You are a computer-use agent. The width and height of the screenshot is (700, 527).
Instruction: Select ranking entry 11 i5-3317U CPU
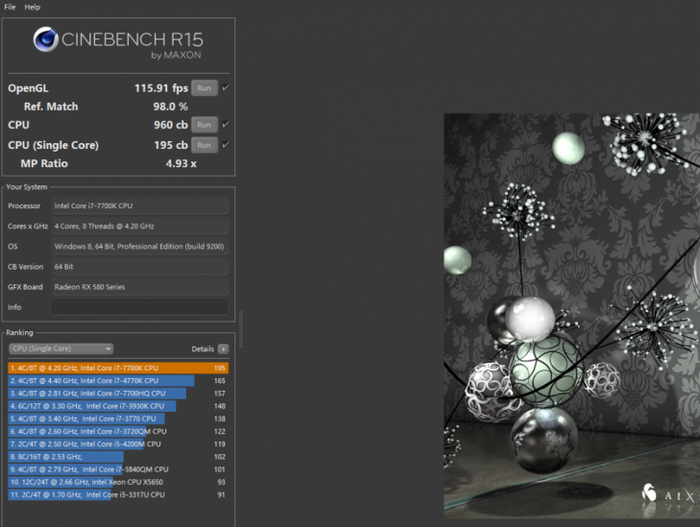click(x=118, y=495)
